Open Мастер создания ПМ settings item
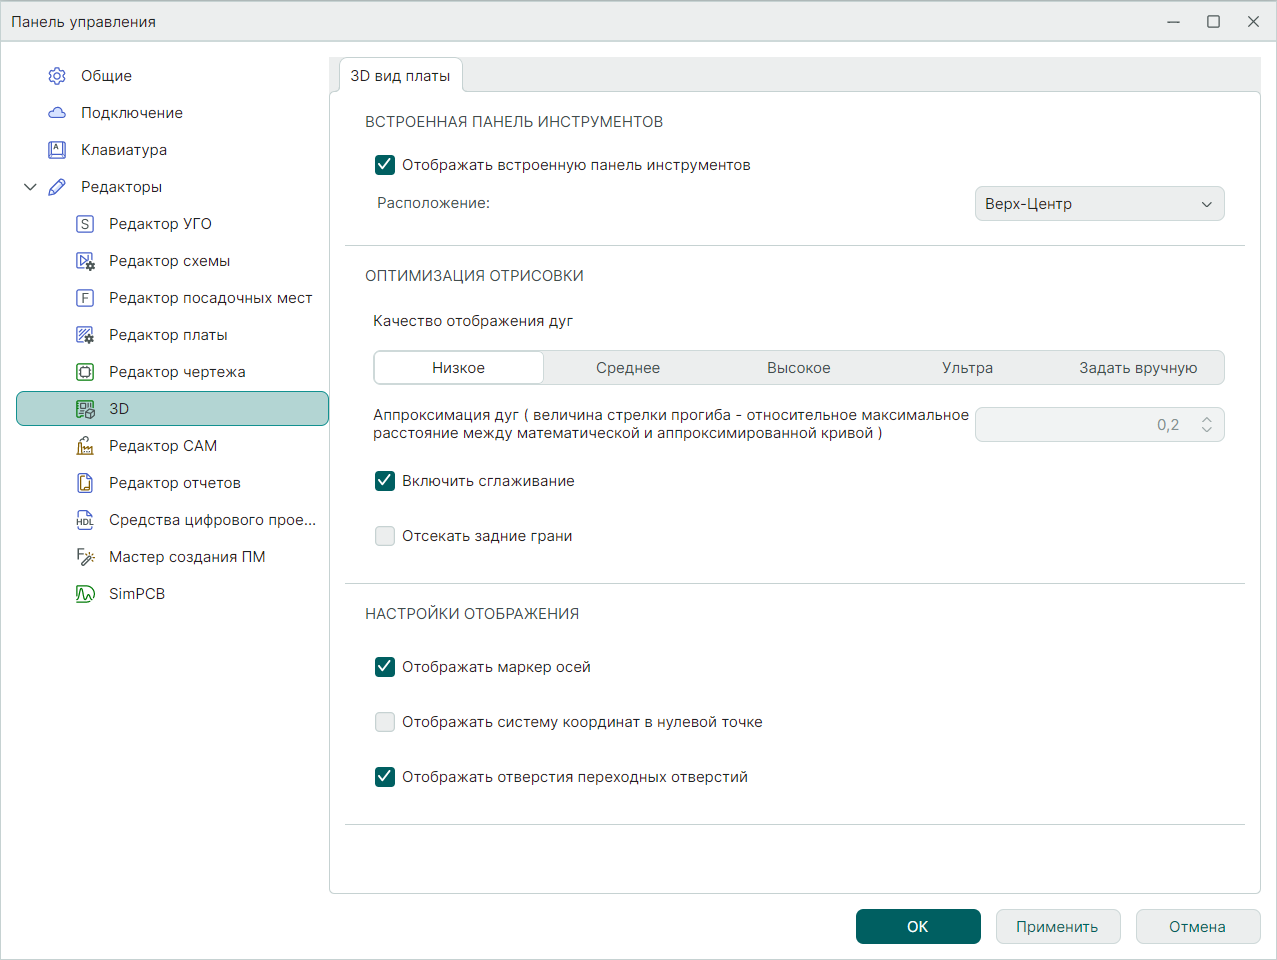 click(187, 557)
